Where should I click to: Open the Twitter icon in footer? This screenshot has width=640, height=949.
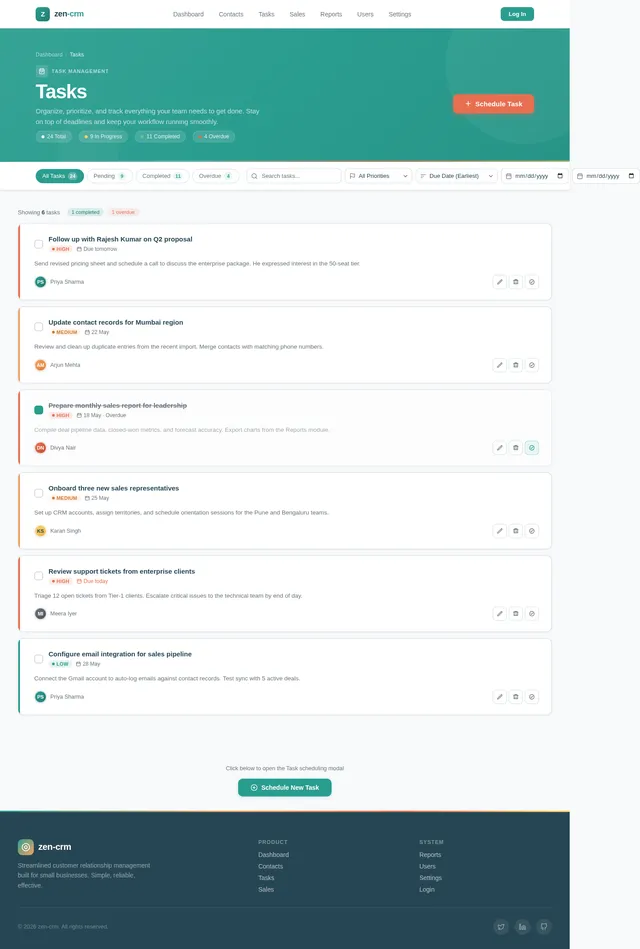pyautogui.click(x=501, y=927)
